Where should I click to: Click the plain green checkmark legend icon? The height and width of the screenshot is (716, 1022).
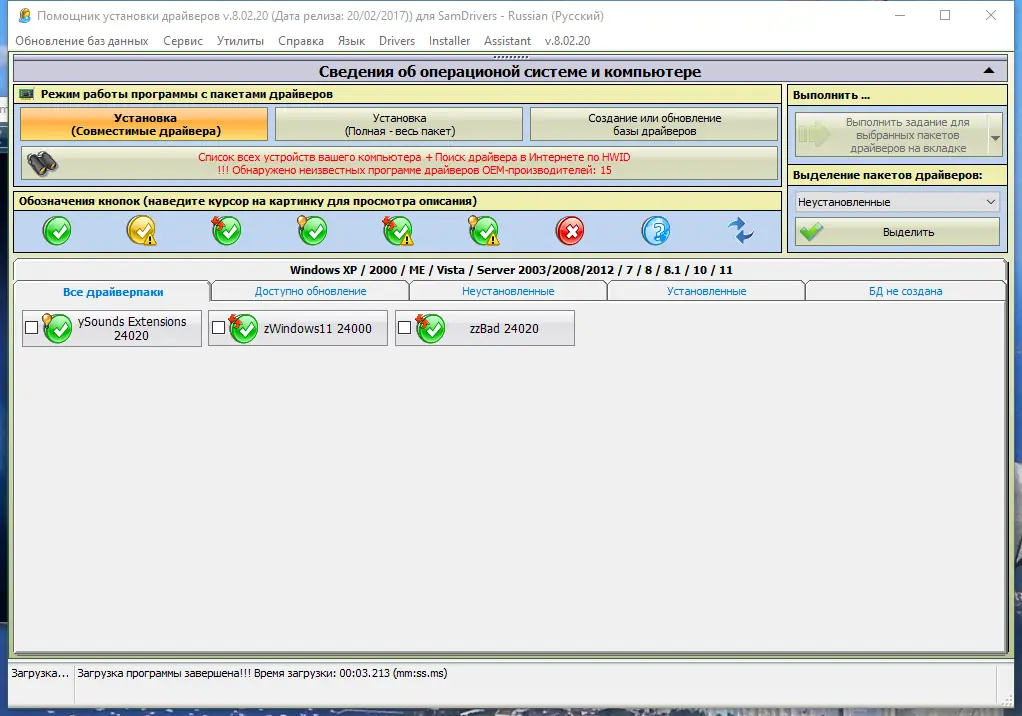click(57, 231)
